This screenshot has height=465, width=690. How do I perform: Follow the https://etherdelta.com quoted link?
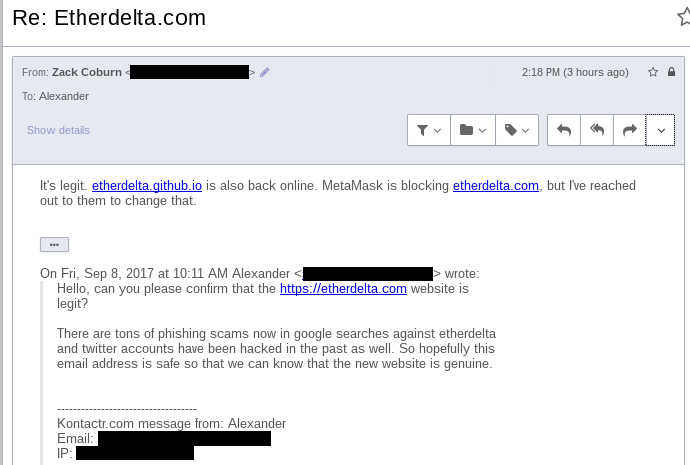pos(343,288)
